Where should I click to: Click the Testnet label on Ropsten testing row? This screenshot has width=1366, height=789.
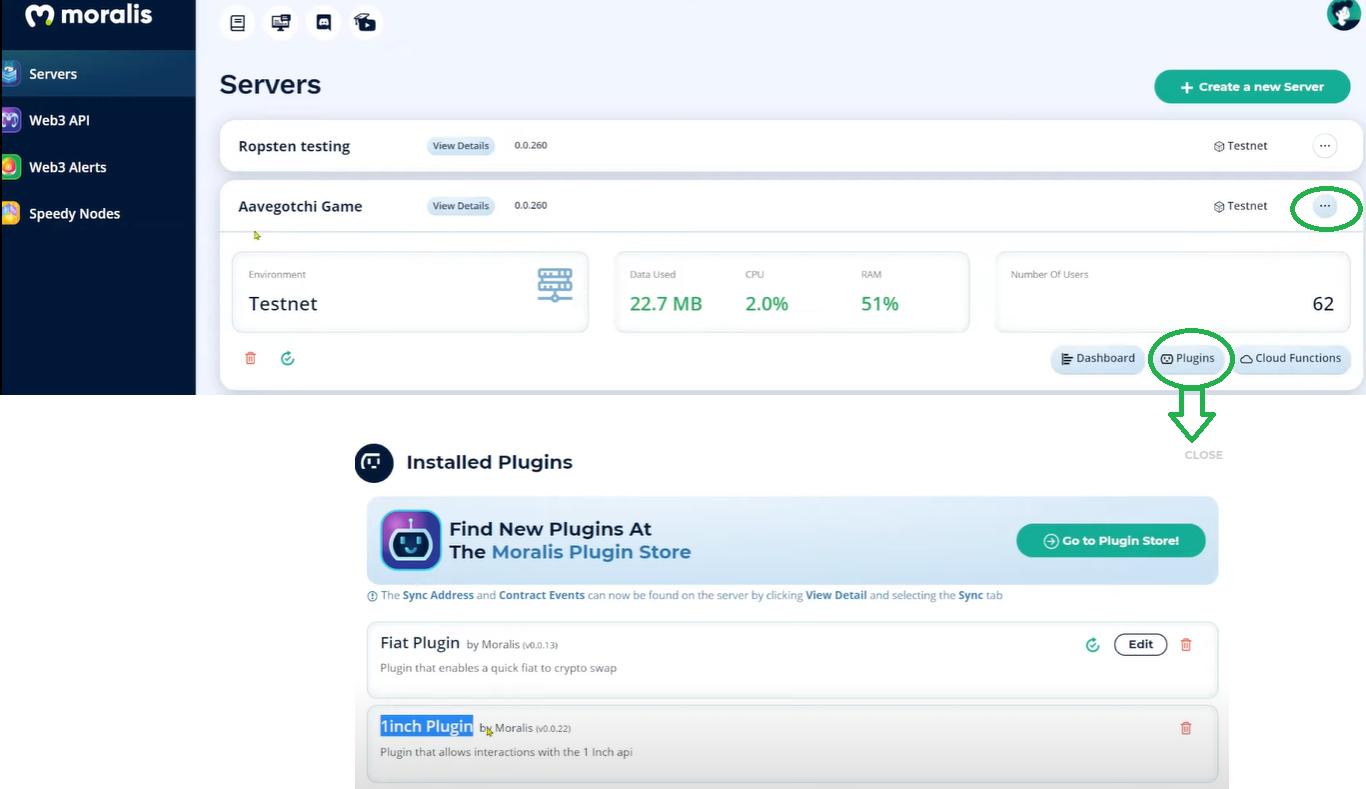pyautogui.click(x=1240, y=146)
